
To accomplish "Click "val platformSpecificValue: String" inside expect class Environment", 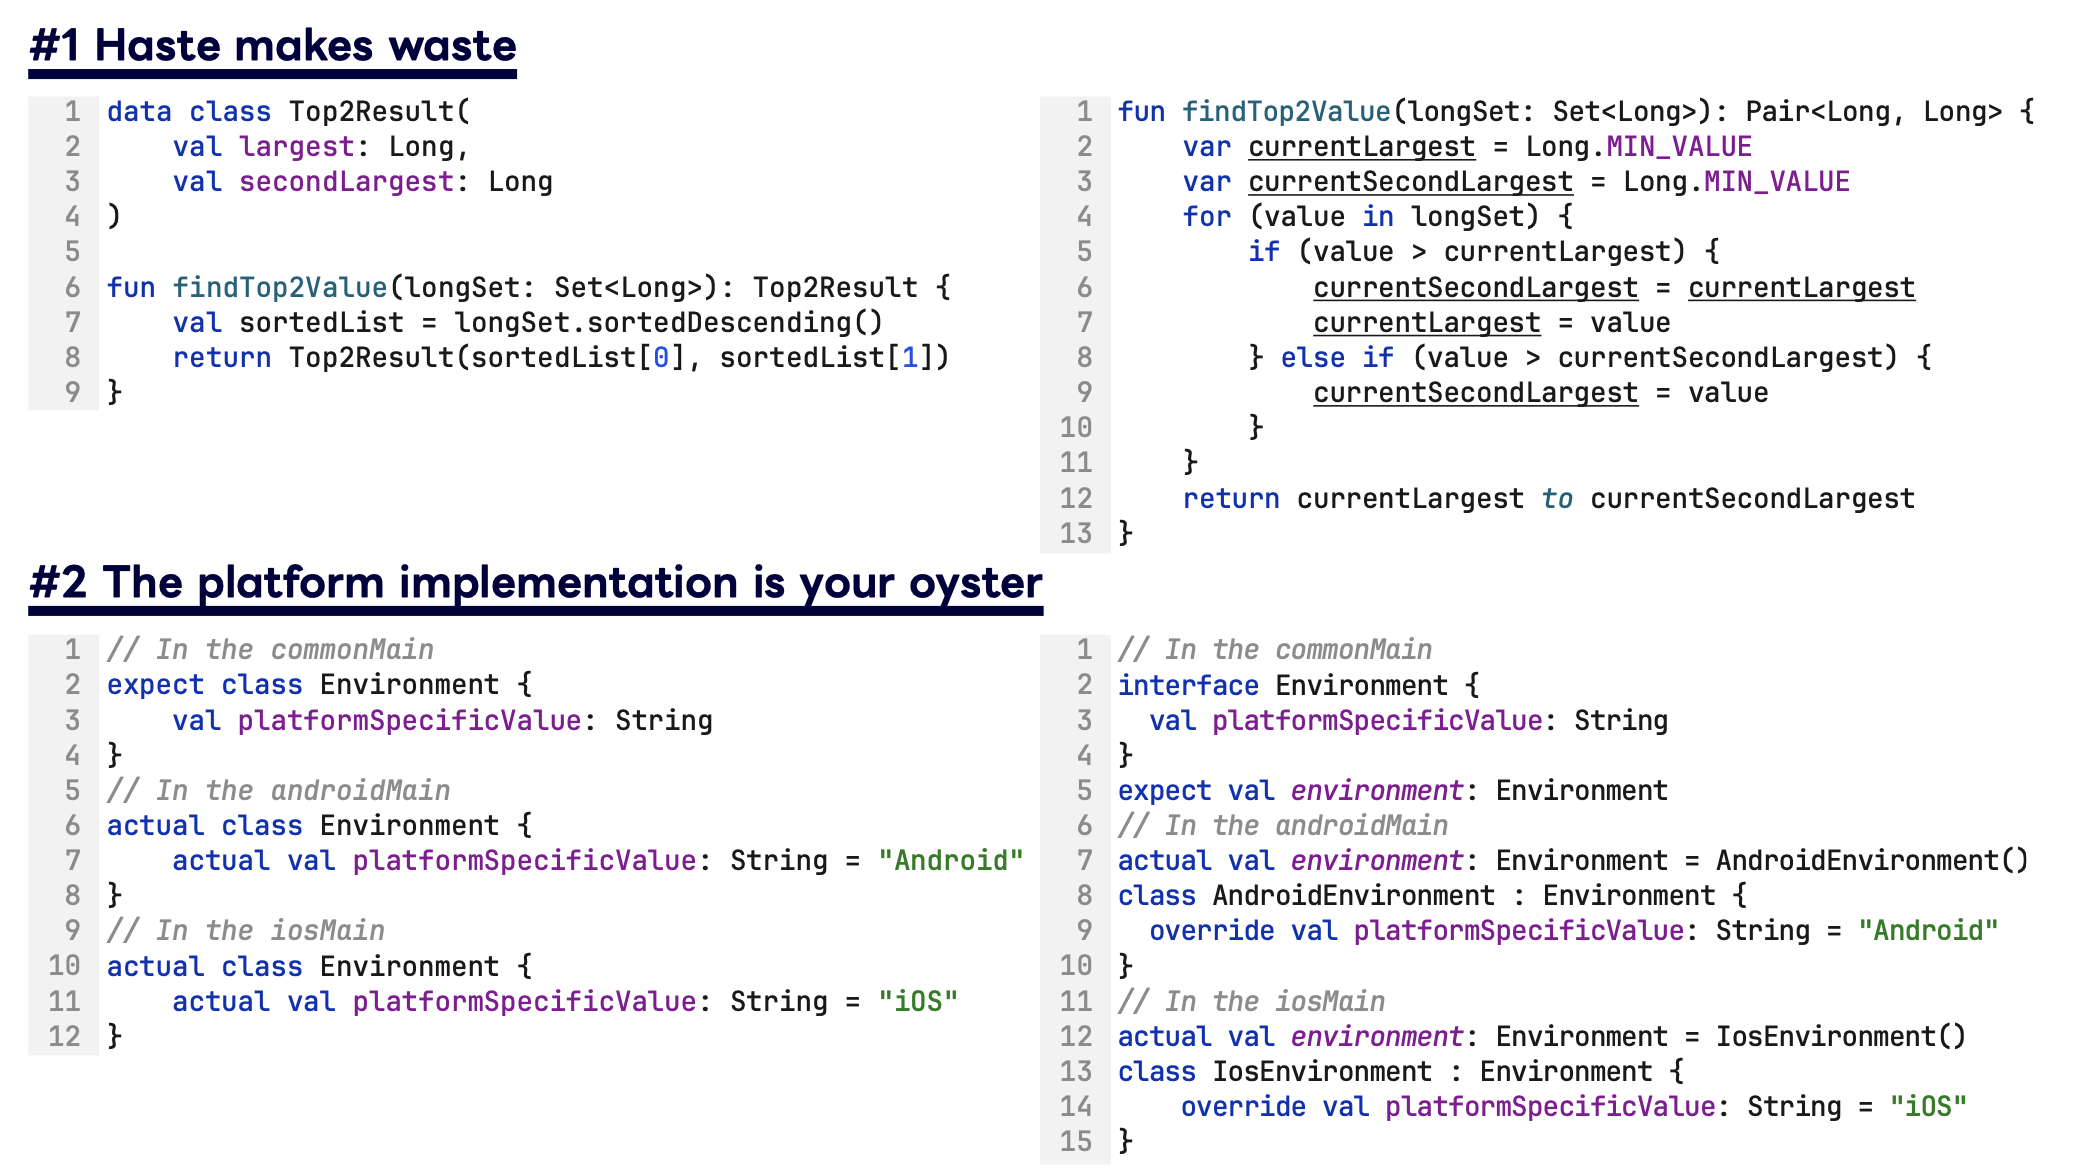I will click(442, 721).
